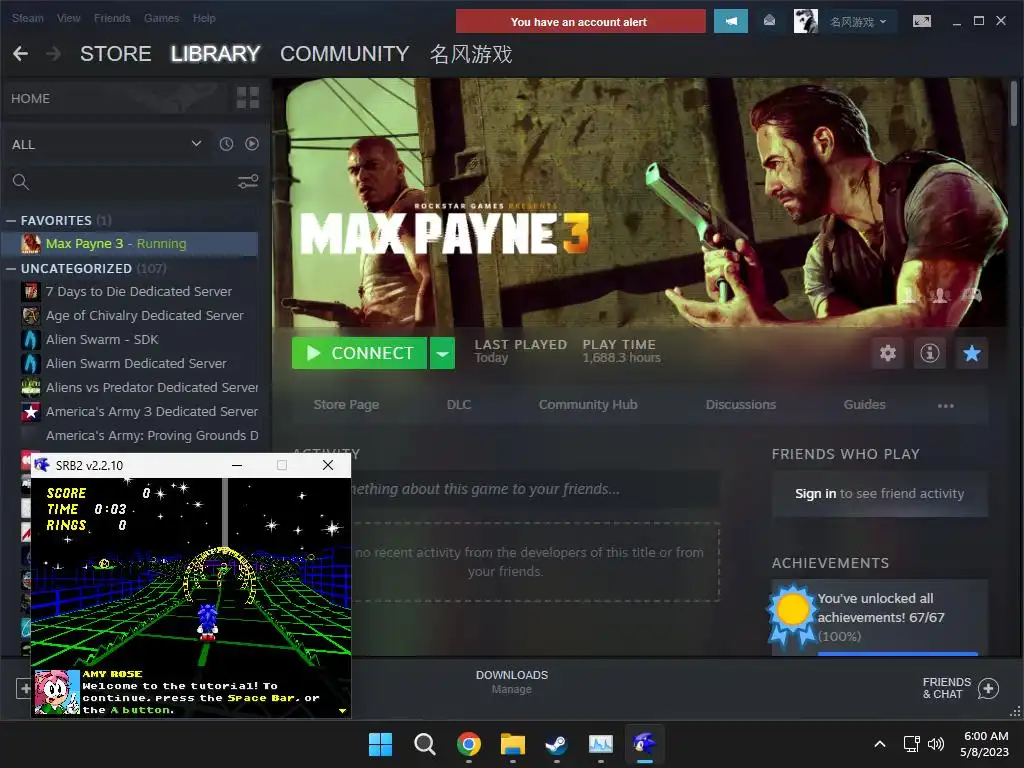This screenshot has width=1024, height=768.
Task: Collapse the FAVORITES category
Action: [x=11, y=221]
